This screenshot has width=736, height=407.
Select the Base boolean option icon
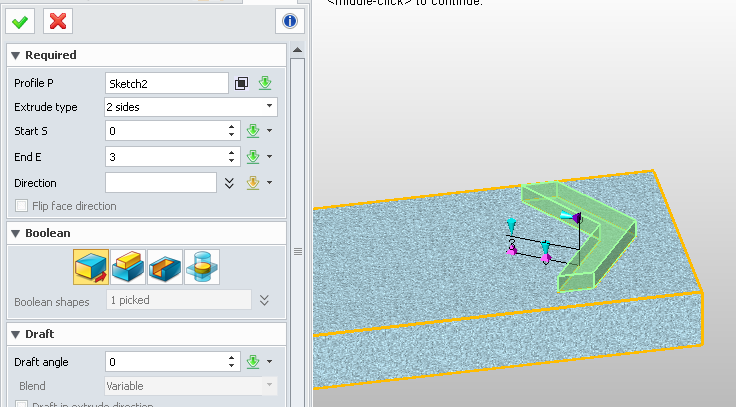(91, 267)
